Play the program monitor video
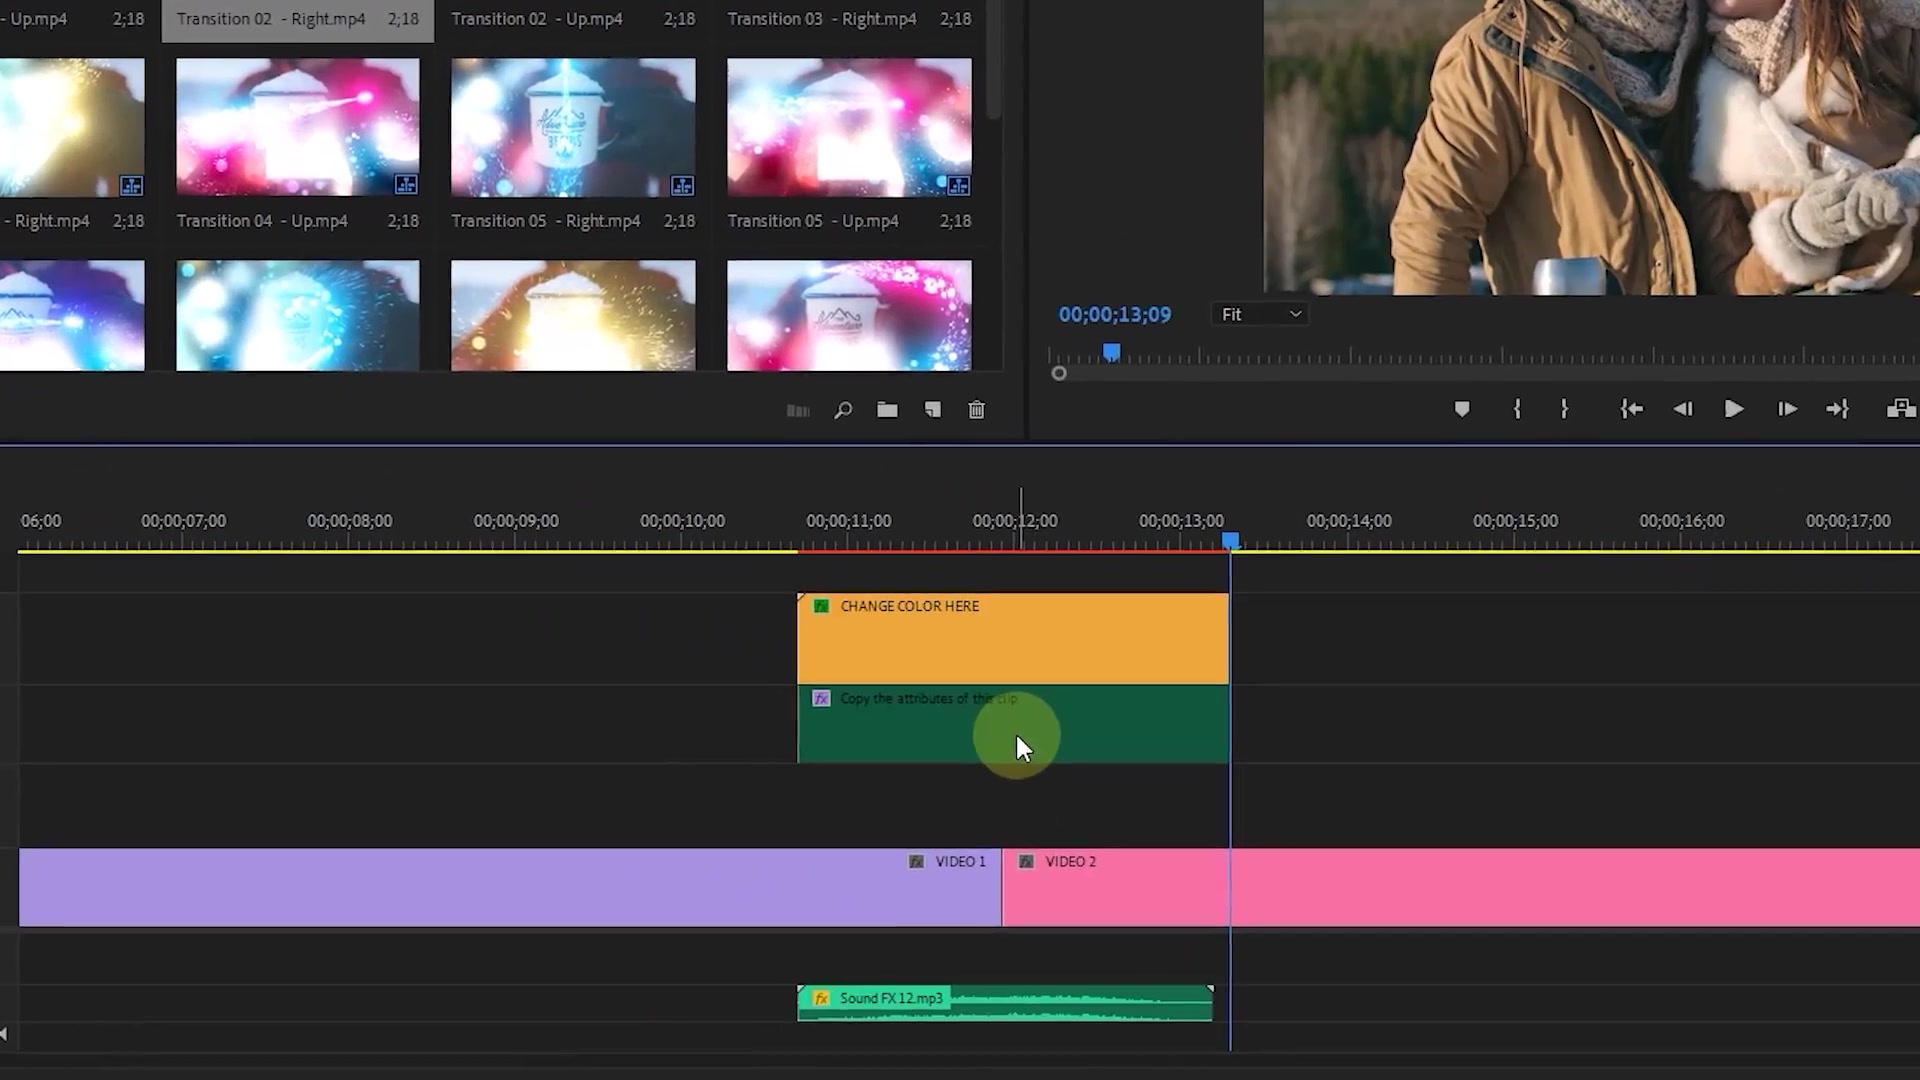This screenshot has height=1080, width=1920. (1734, 409)
